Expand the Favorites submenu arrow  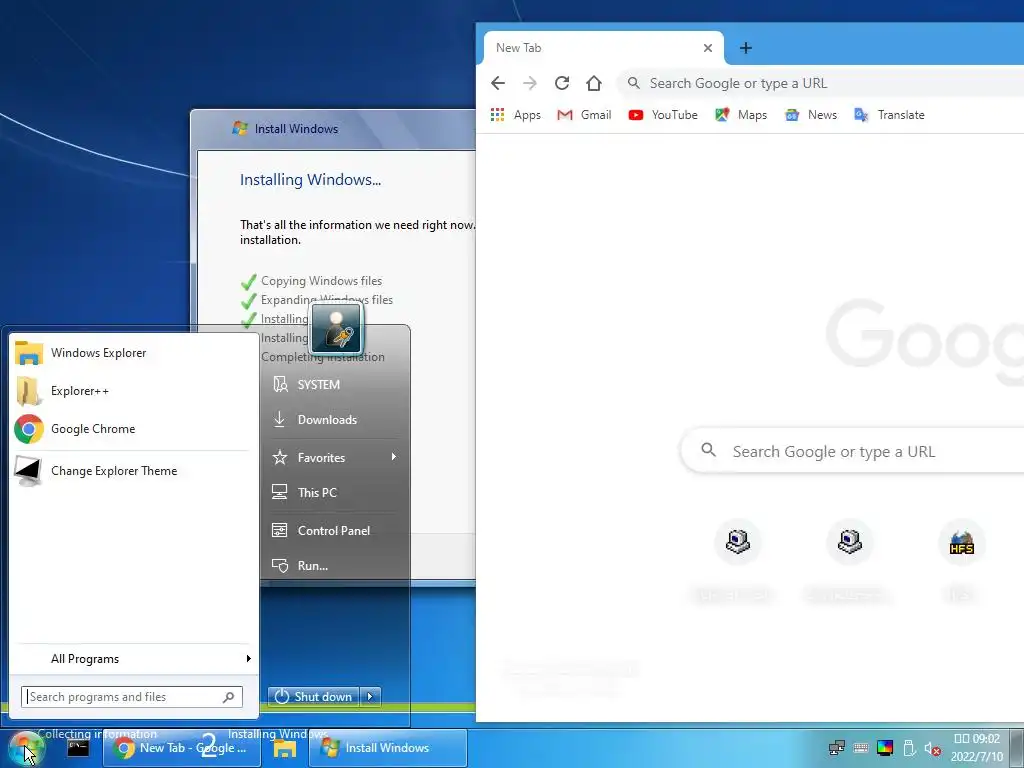394,457
